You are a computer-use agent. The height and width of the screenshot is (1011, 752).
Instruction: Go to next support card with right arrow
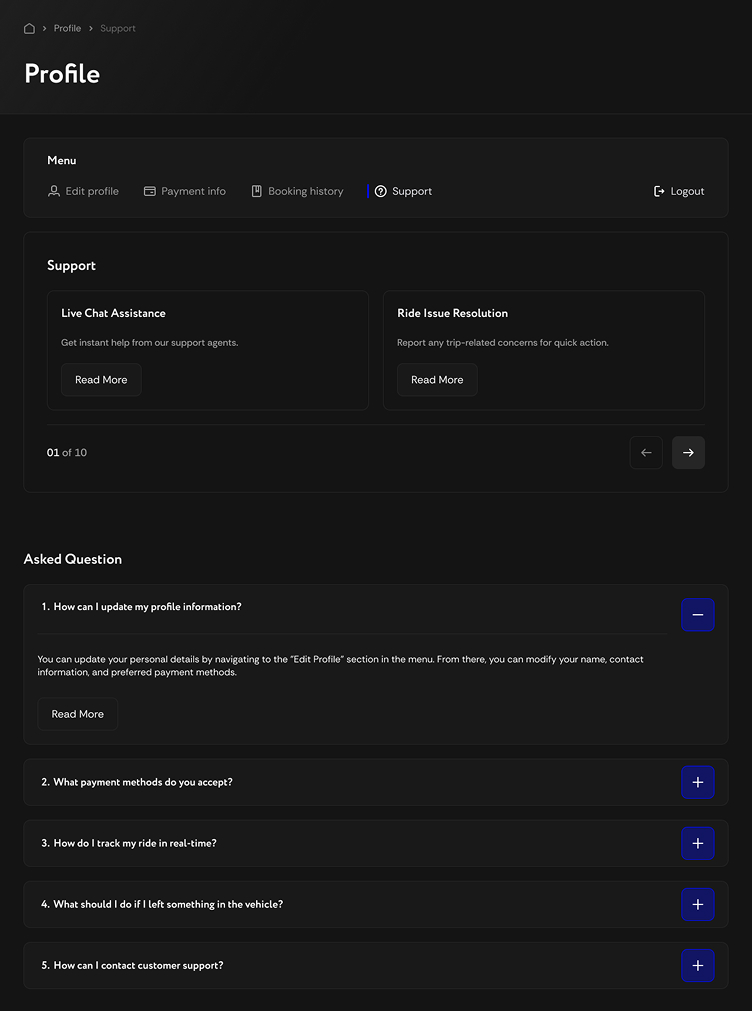click(688, 453)
